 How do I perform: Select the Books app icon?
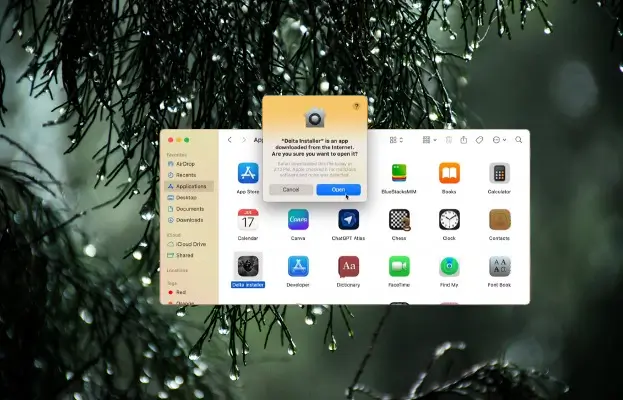click(x=449, y=173)
